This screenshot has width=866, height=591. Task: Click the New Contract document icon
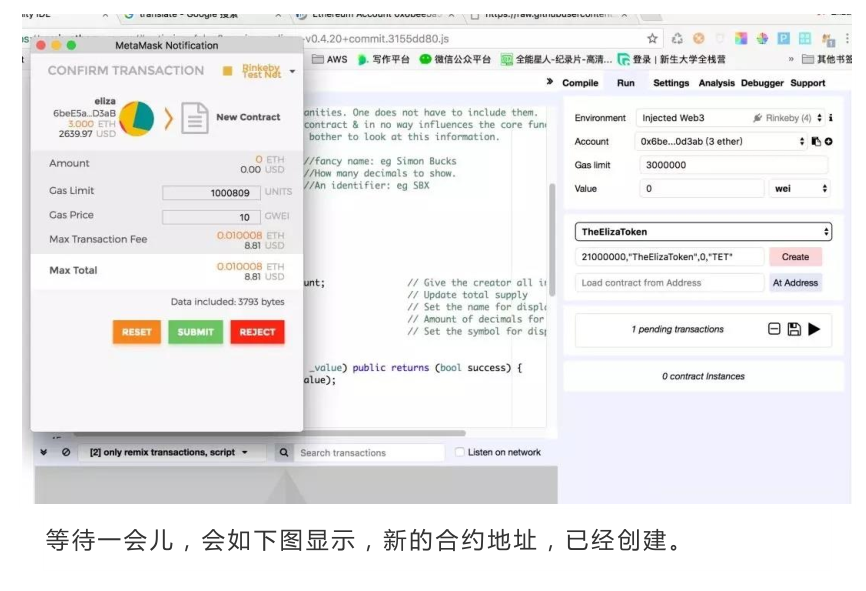pos(194,118)
